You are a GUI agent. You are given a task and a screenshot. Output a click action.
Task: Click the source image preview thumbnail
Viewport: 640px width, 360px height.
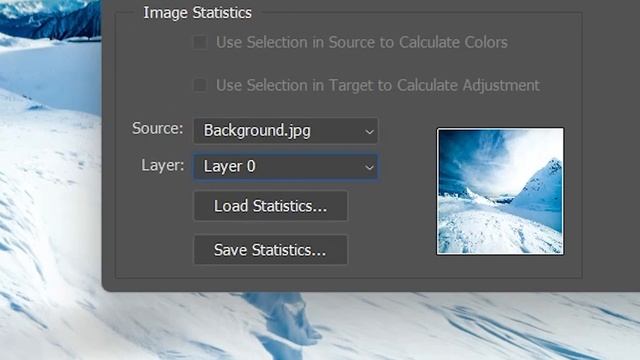tap(500, 191)
